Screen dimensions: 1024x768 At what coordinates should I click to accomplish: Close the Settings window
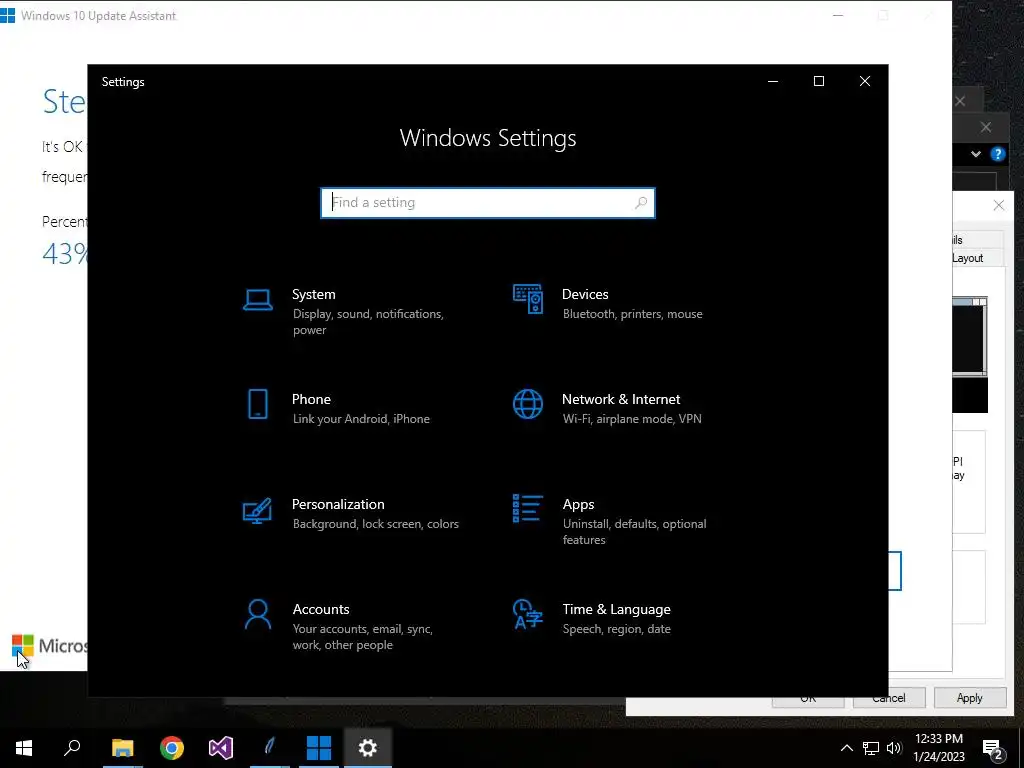click(x=865, y=81)
